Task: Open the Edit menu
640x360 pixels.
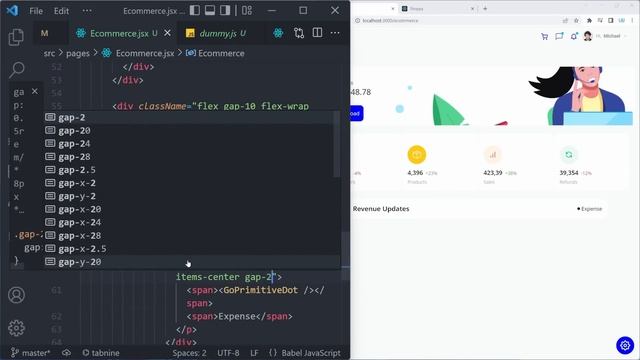Action: pos(61,11)
